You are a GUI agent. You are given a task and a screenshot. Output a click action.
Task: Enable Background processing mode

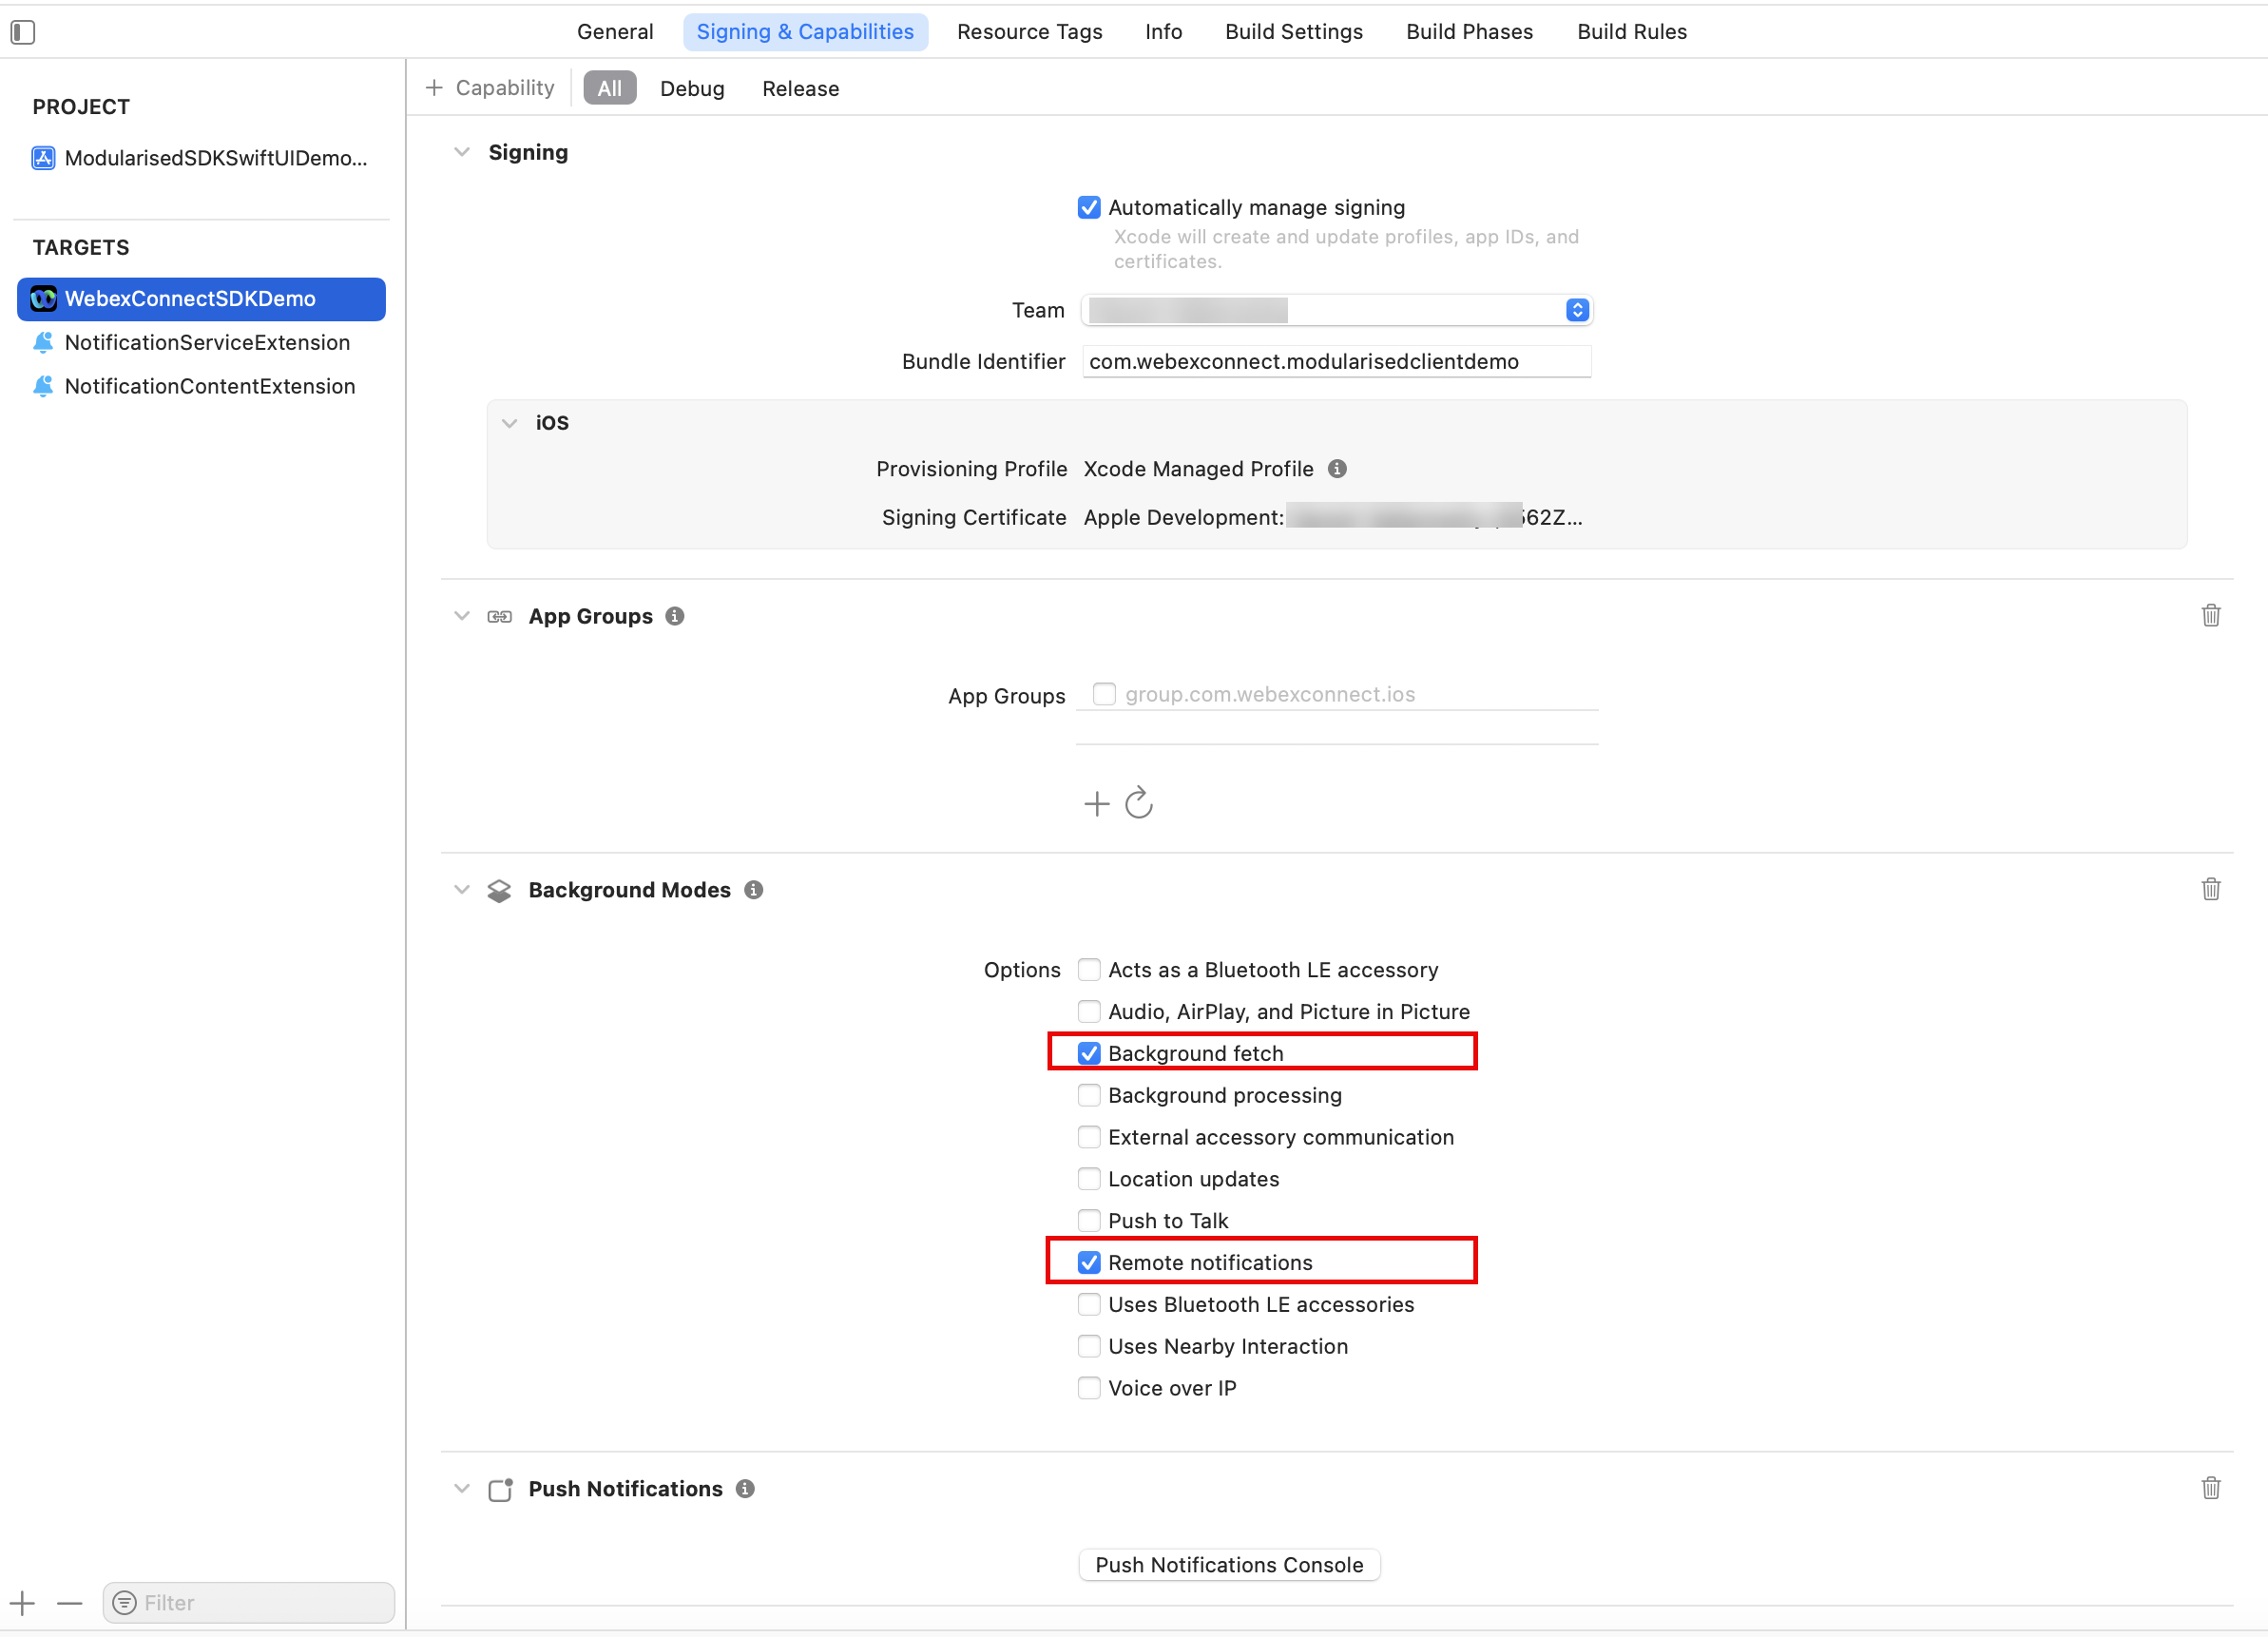click(x=1089, y=1095)
